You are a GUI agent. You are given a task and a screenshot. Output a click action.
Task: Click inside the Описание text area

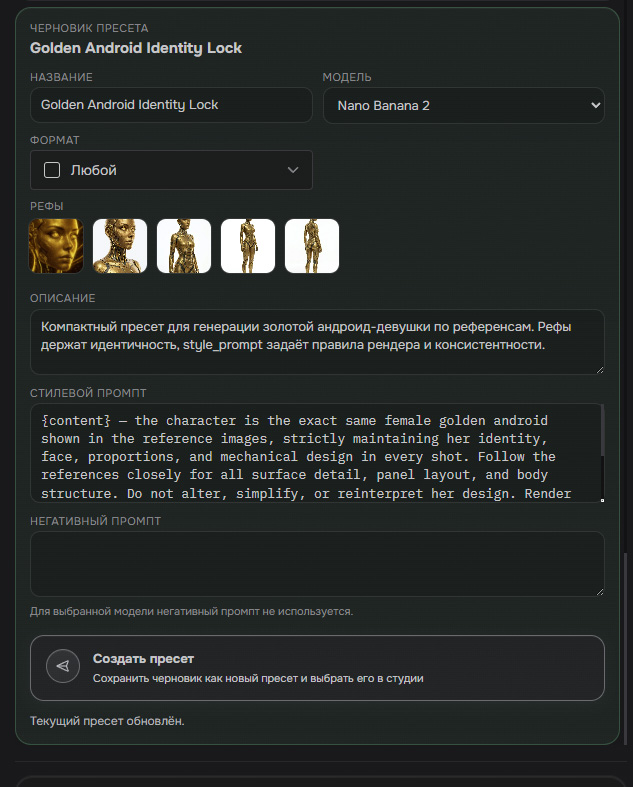tap(317, 342)
